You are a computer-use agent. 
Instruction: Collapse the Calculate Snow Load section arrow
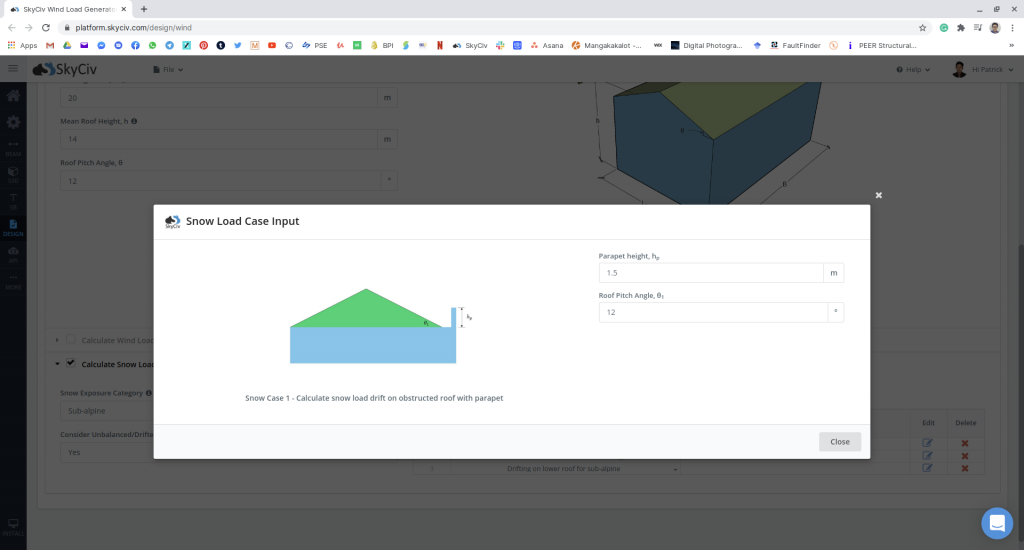pyautogui.click(x=57, y=364)
